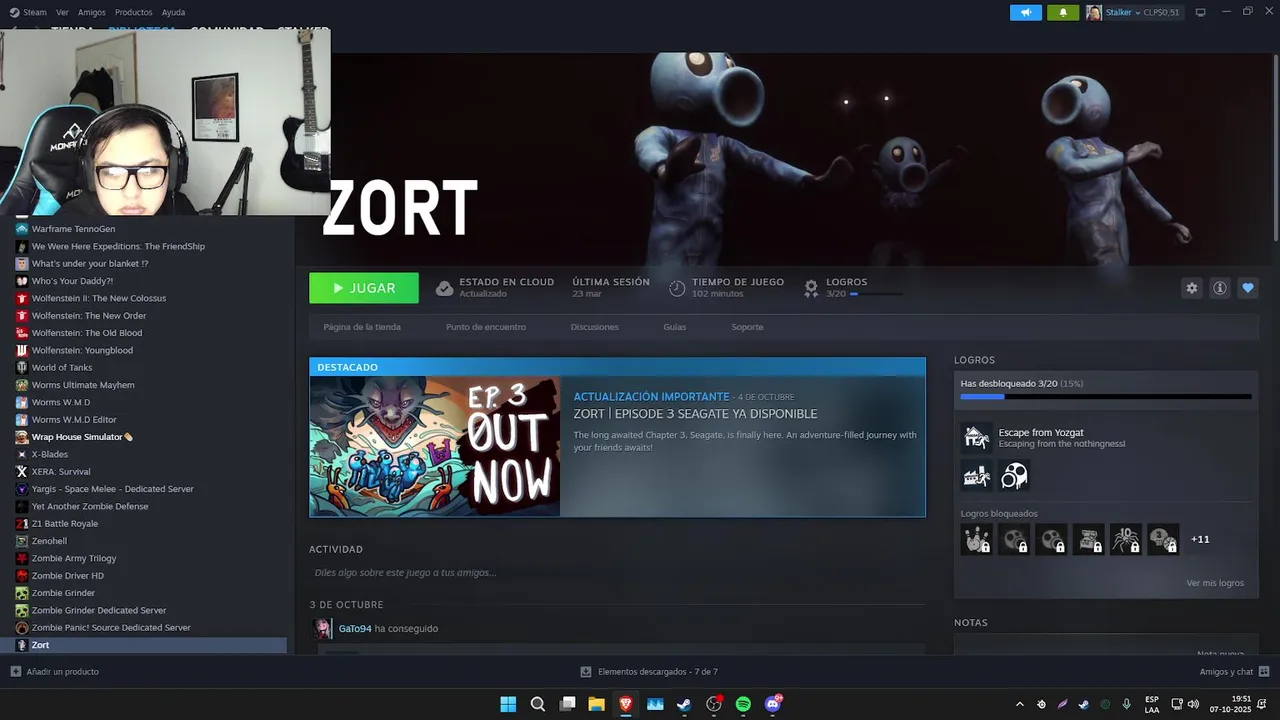This screenshot has width=1280, height=720.
Task: Click Añadir un producto
Action: (x=55, y=672)
